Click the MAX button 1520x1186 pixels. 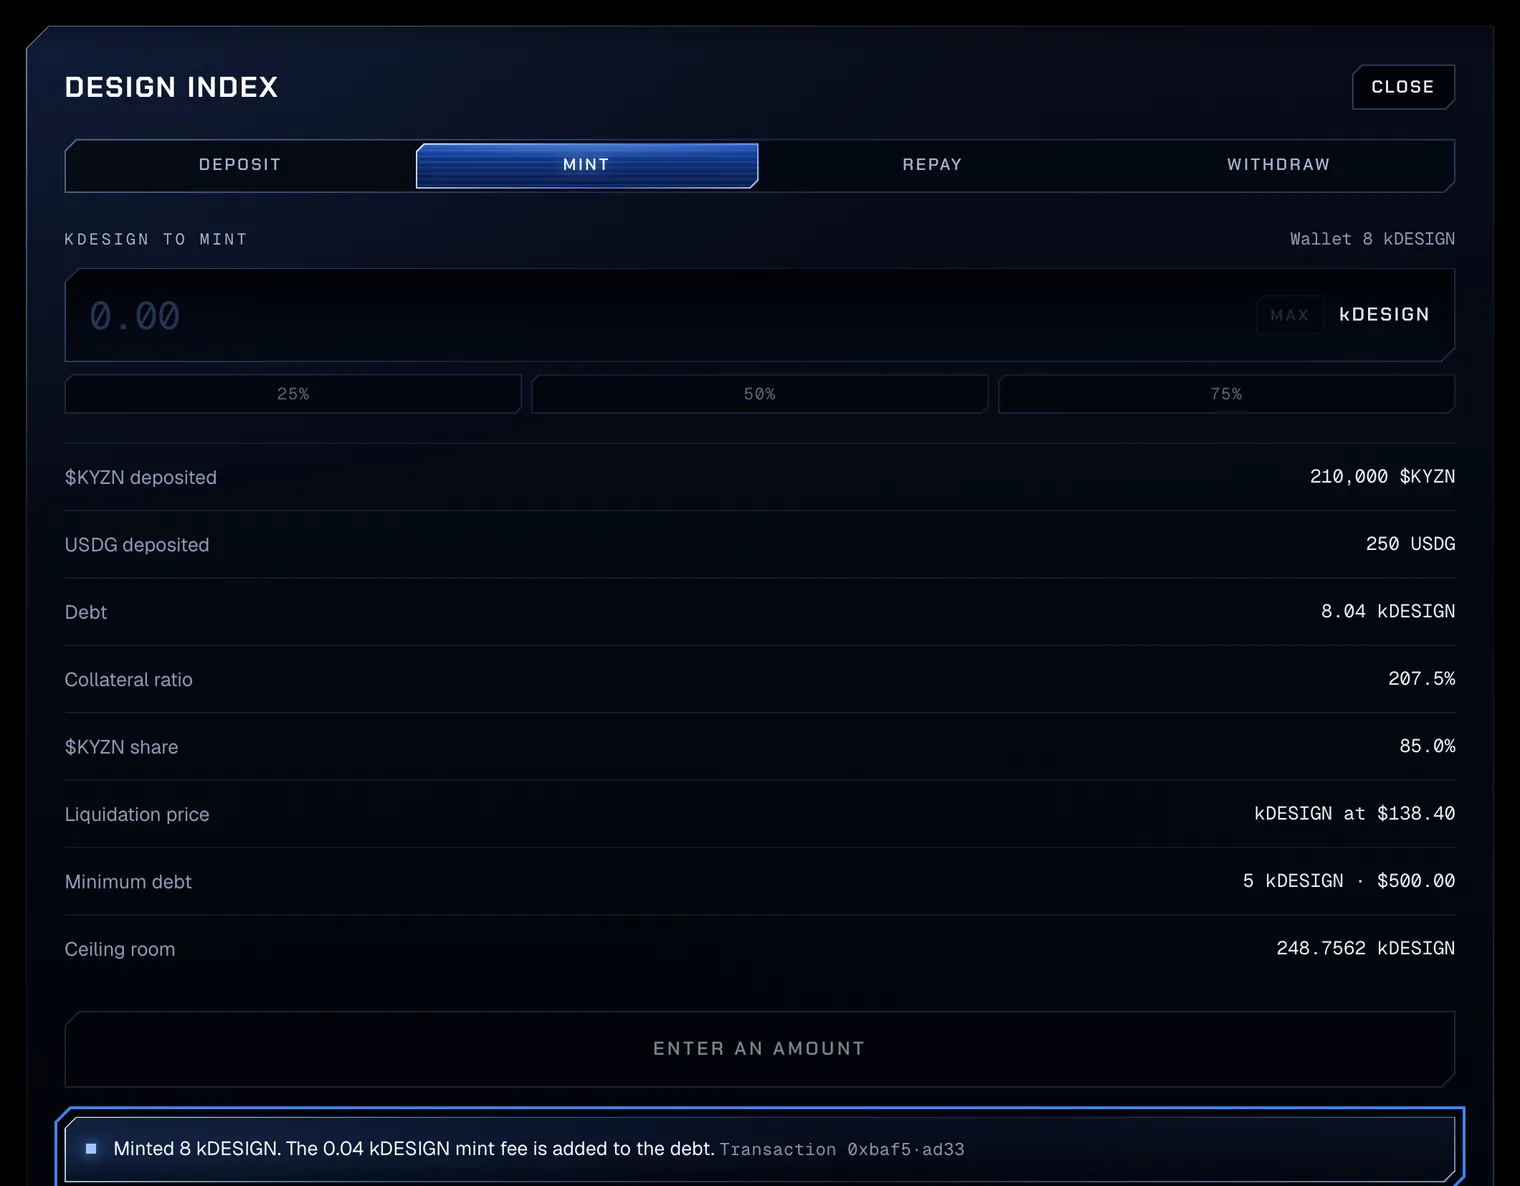1290,315
